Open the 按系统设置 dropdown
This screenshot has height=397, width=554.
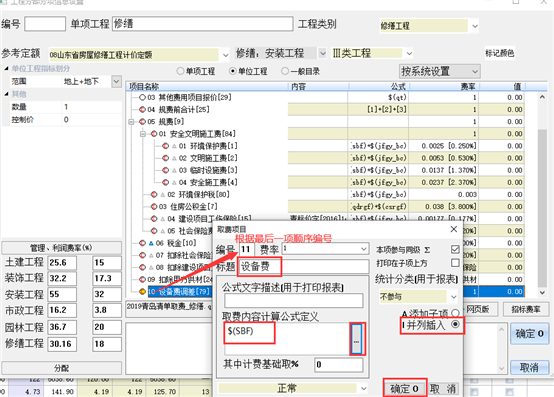440,72
